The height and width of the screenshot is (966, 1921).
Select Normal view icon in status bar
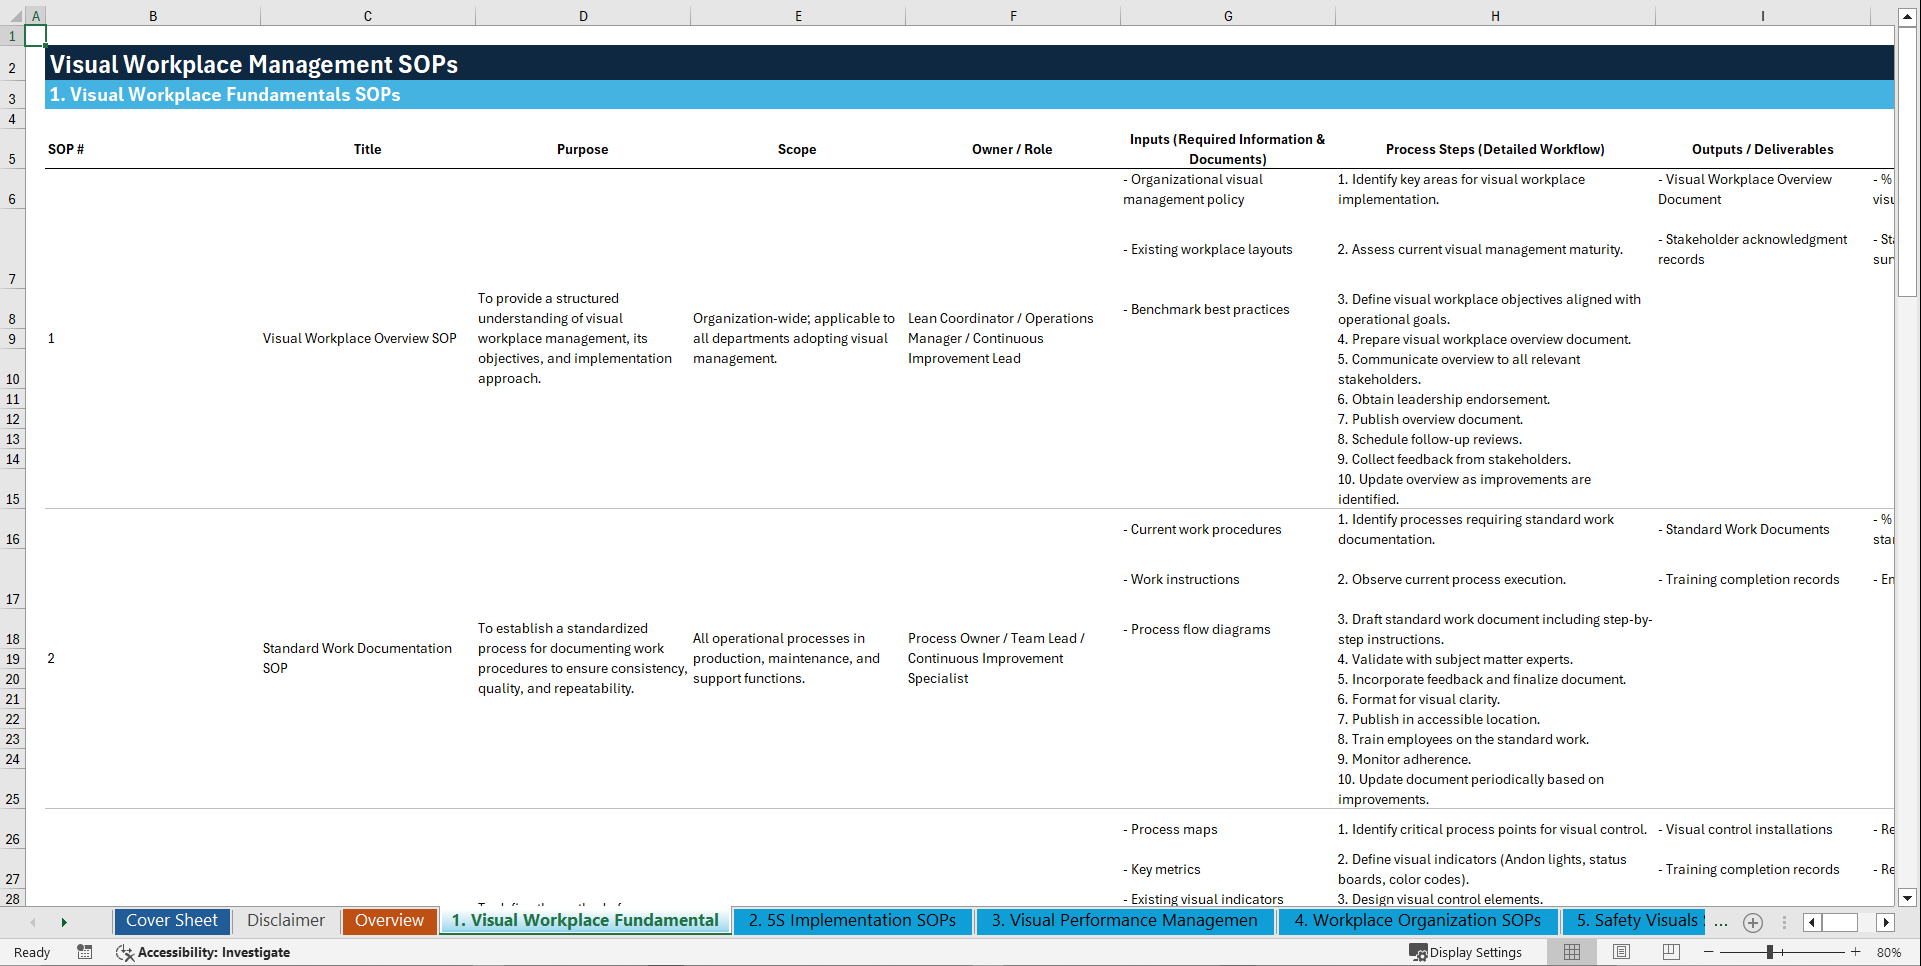(x=1571, y=952)
